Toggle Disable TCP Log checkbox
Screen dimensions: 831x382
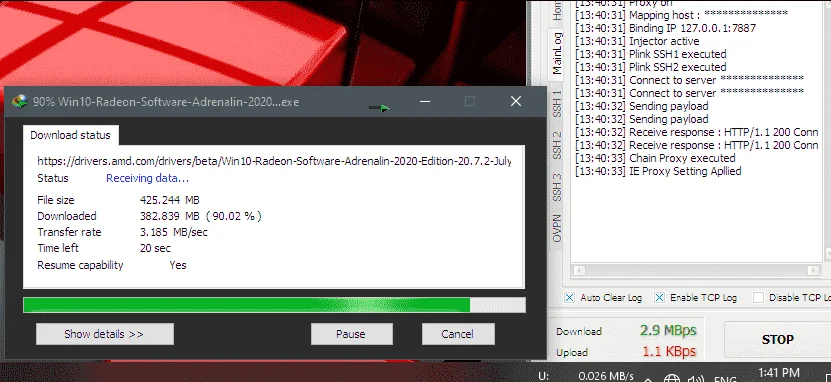tap(758, 298)
